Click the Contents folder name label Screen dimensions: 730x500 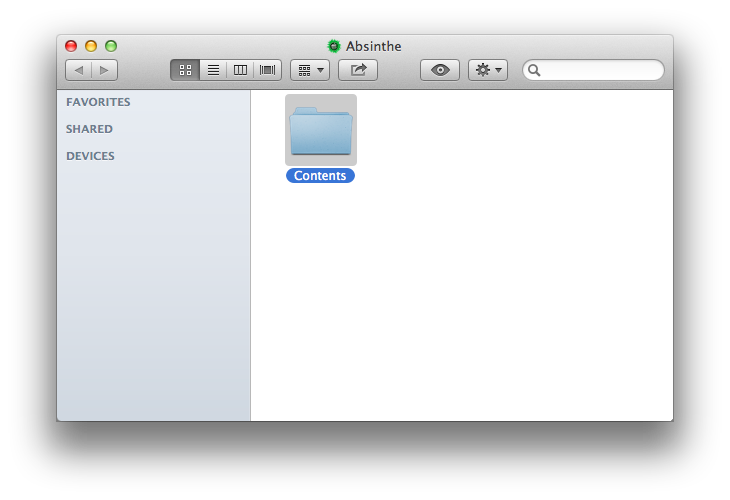click(320, 176)
